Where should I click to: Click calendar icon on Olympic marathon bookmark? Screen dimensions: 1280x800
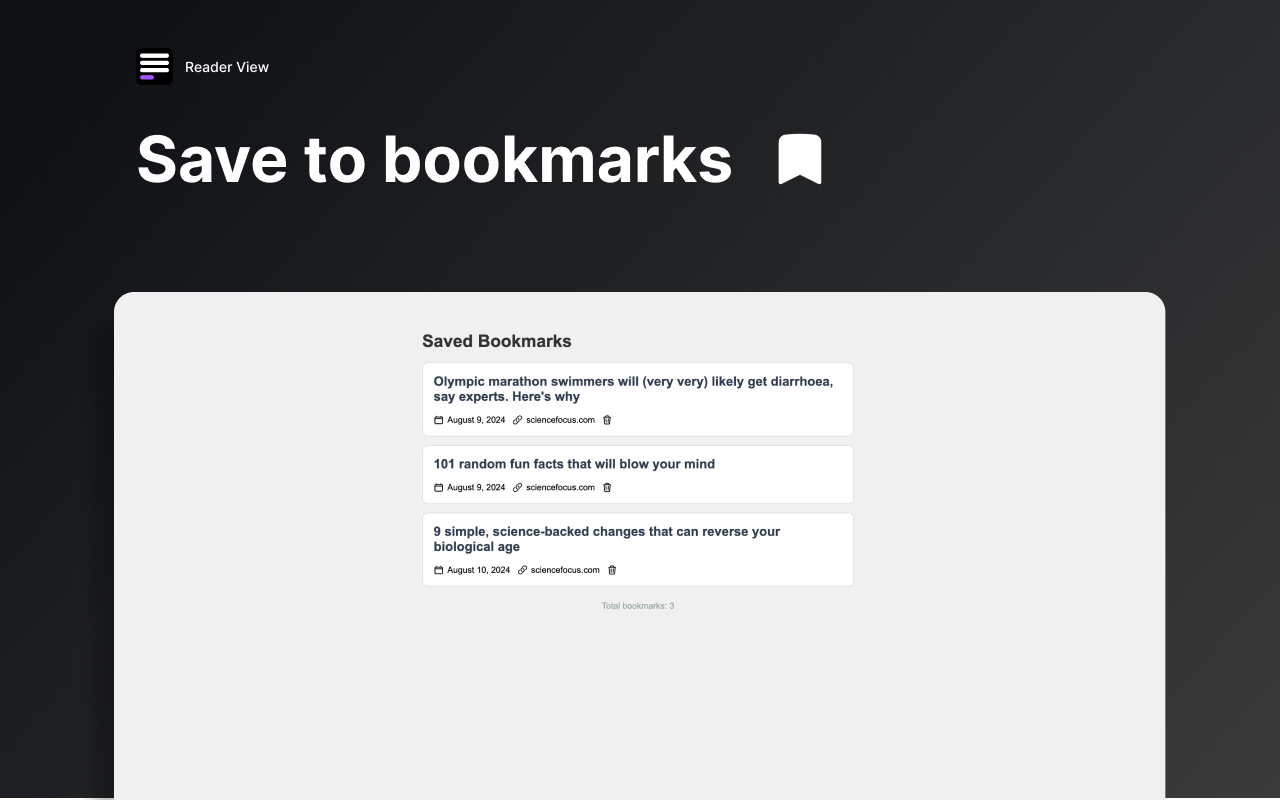click(x=438, y=420)
